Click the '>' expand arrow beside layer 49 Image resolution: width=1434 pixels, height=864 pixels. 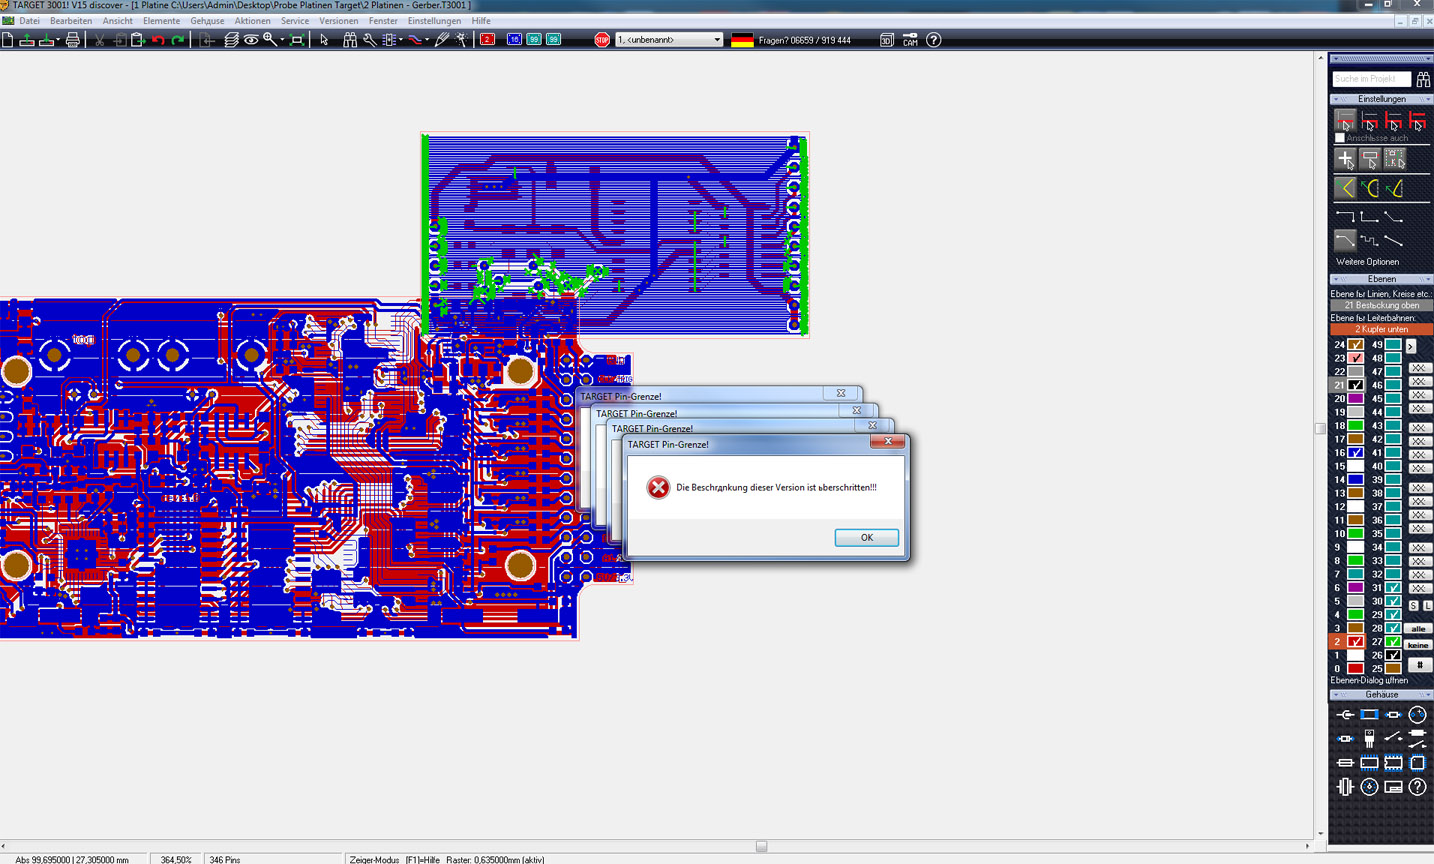[x=1411, y=346]
